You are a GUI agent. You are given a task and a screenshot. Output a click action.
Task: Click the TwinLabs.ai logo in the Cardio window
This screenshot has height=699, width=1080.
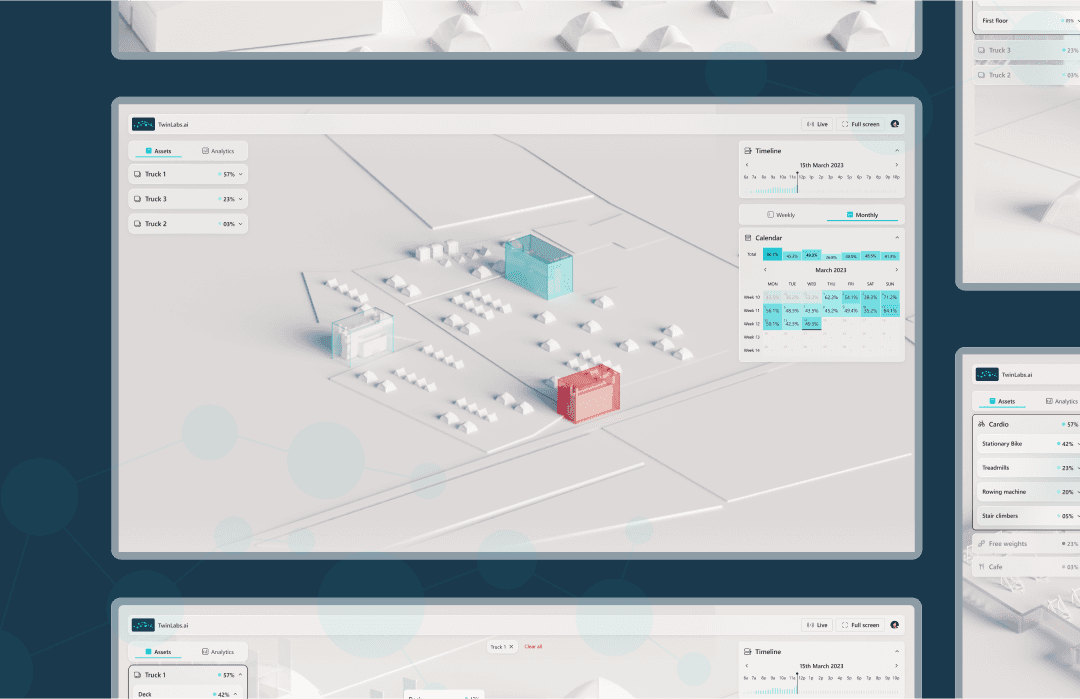coord(987,374)
